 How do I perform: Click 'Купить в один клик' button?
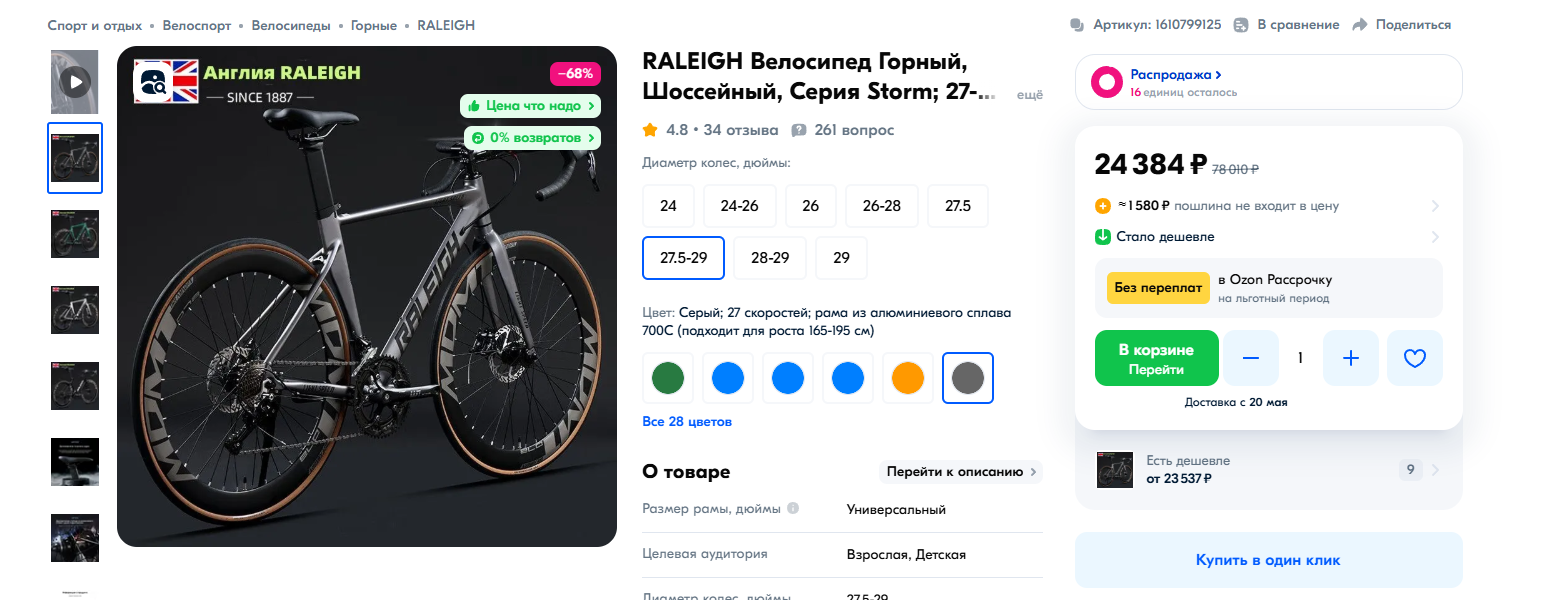pyautogui.click(x=1268, y=560)
